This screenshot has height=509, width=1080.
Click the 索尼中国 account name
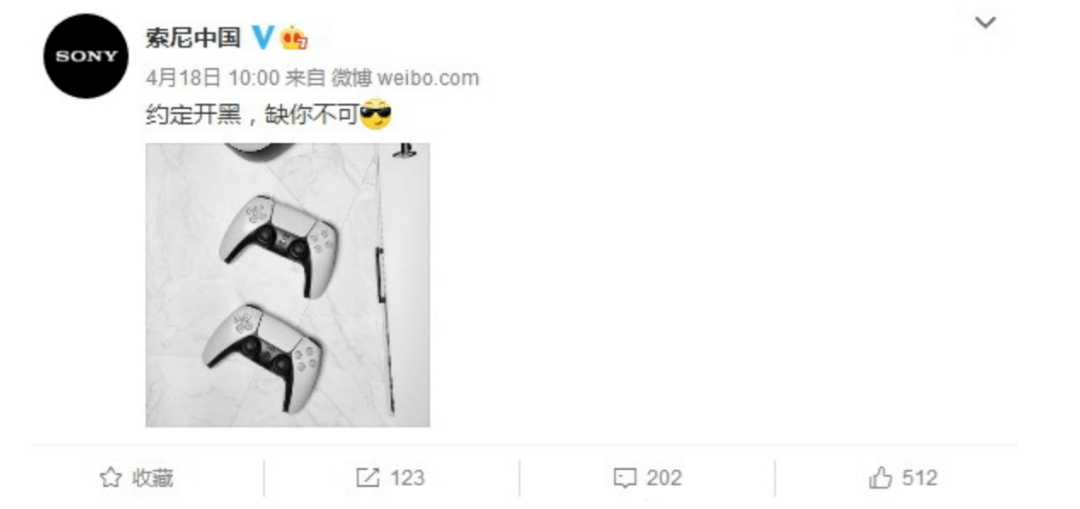[193, 38]
